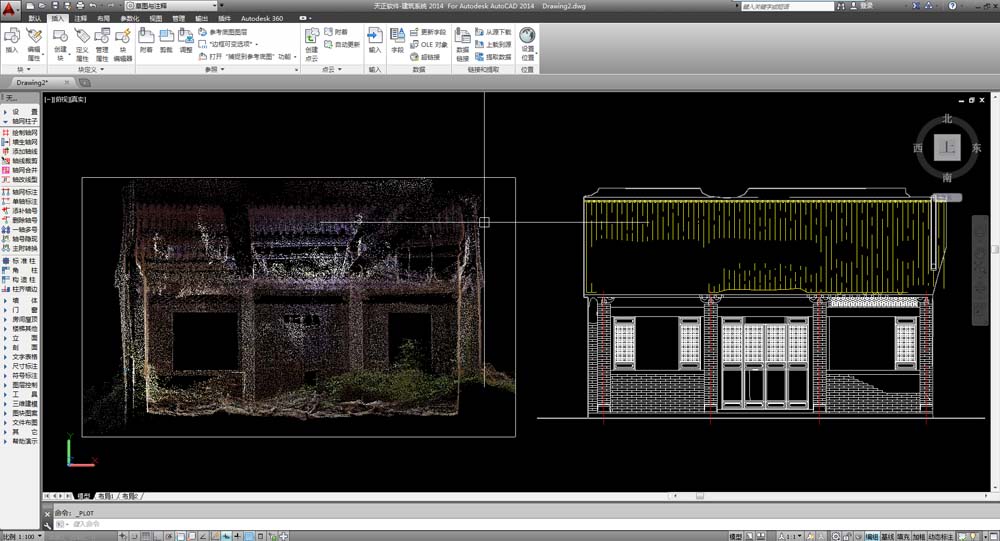Toggle 模型 space button in status bar
The height and width of the screenshot is (541, 1000).
pyautogui.click(x=735, y=537)
